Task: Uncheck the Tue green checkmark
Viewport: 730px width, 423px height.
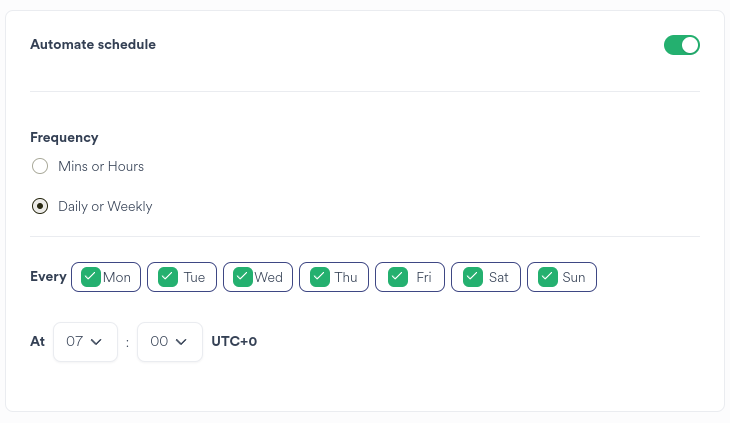Action: 168,277
